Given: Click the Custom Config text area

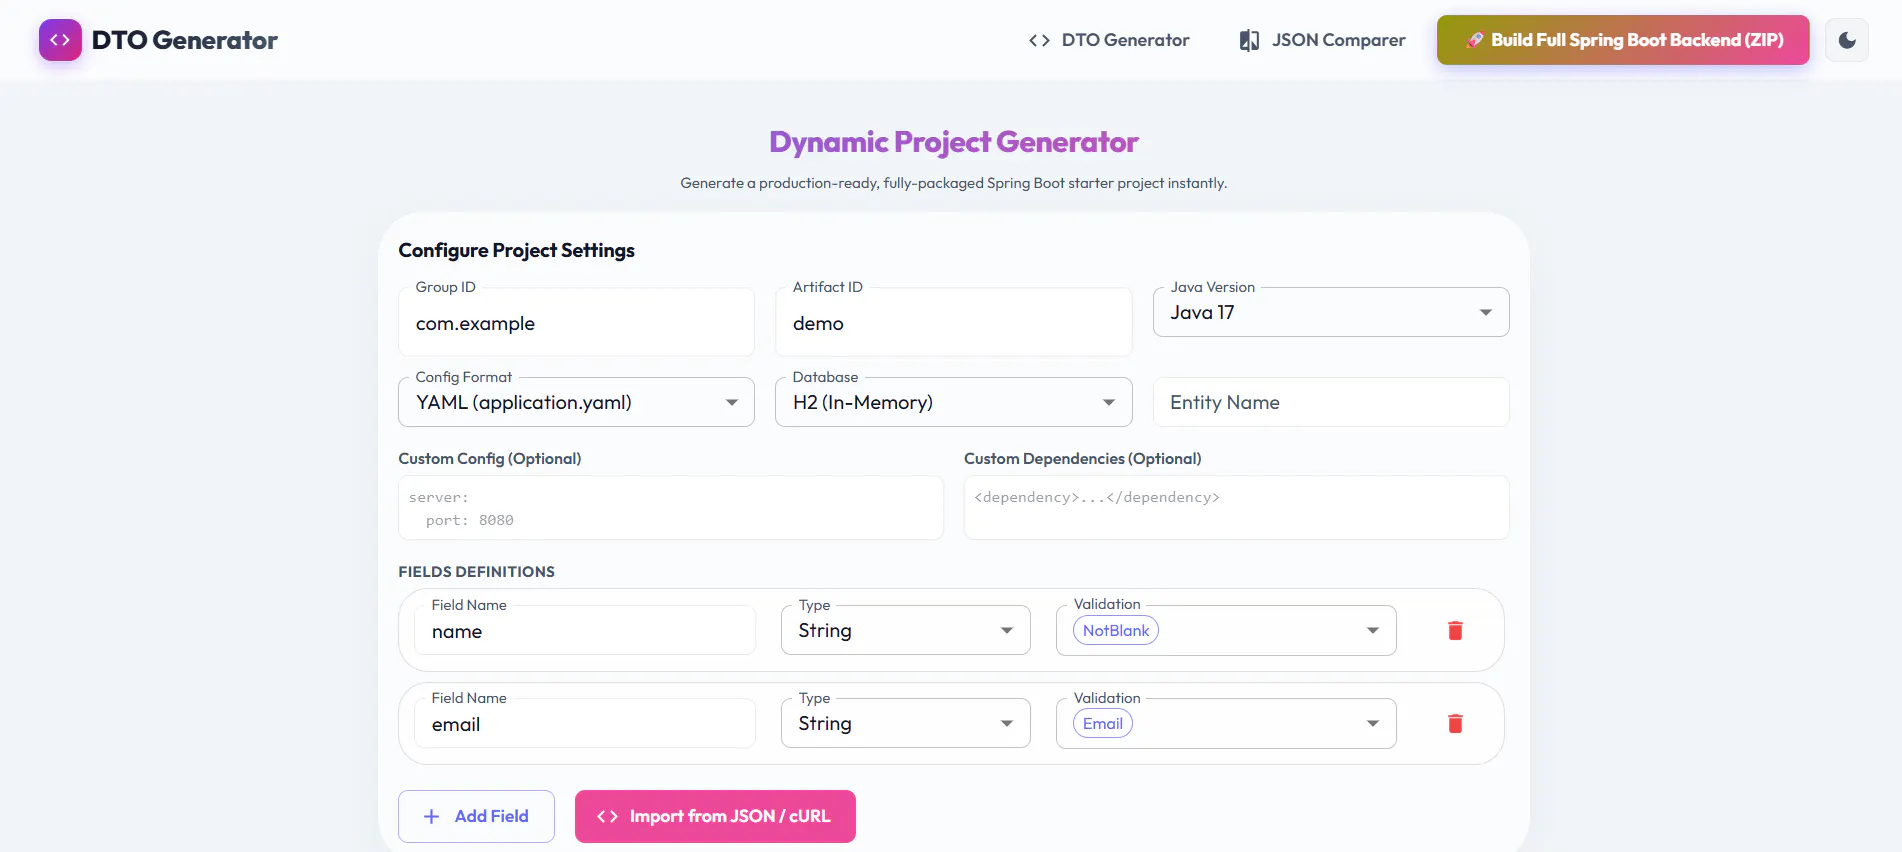Looking at the screenshot, I should [670, 508].
